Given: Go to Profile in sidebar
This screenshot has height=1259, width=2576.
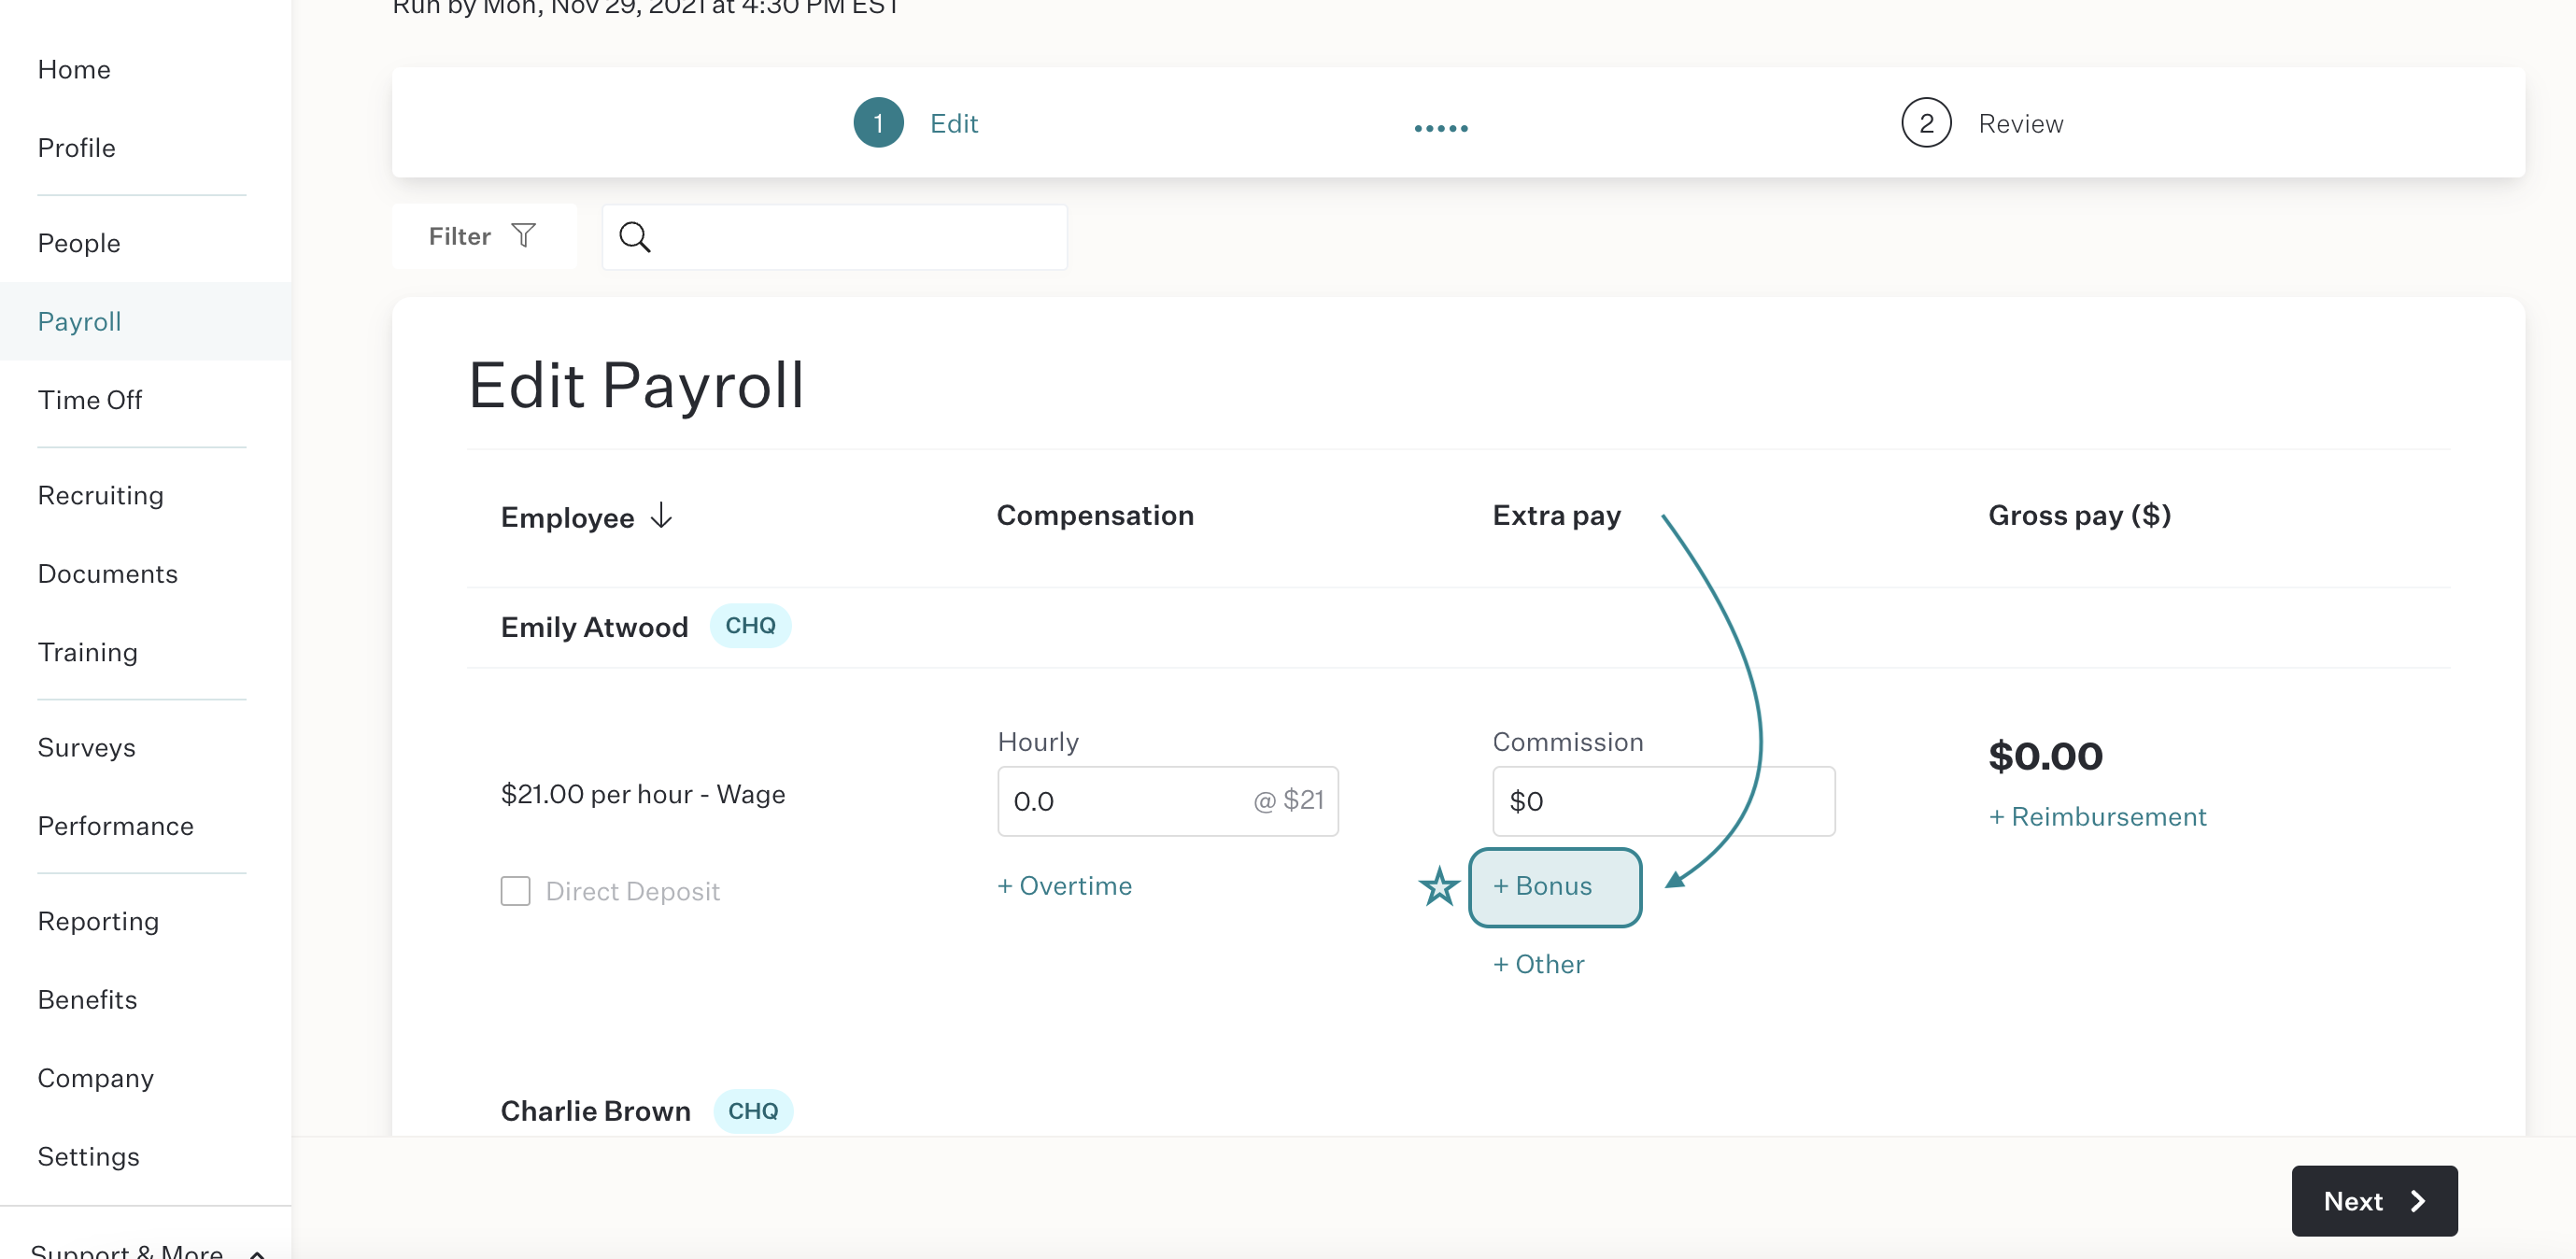Looking at the screenshot, I should pos(76,148).
